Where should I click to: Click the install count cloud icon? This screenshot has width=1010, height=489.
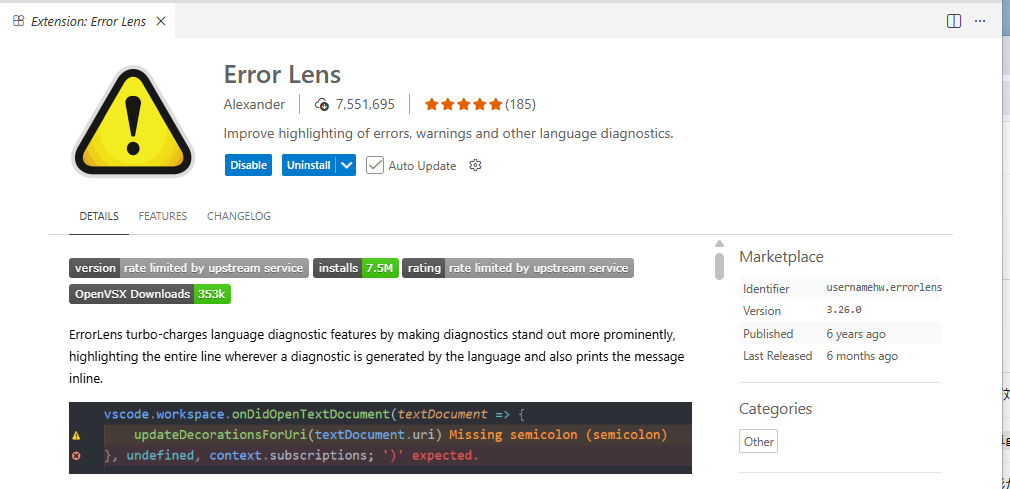(x=322, y=104)
